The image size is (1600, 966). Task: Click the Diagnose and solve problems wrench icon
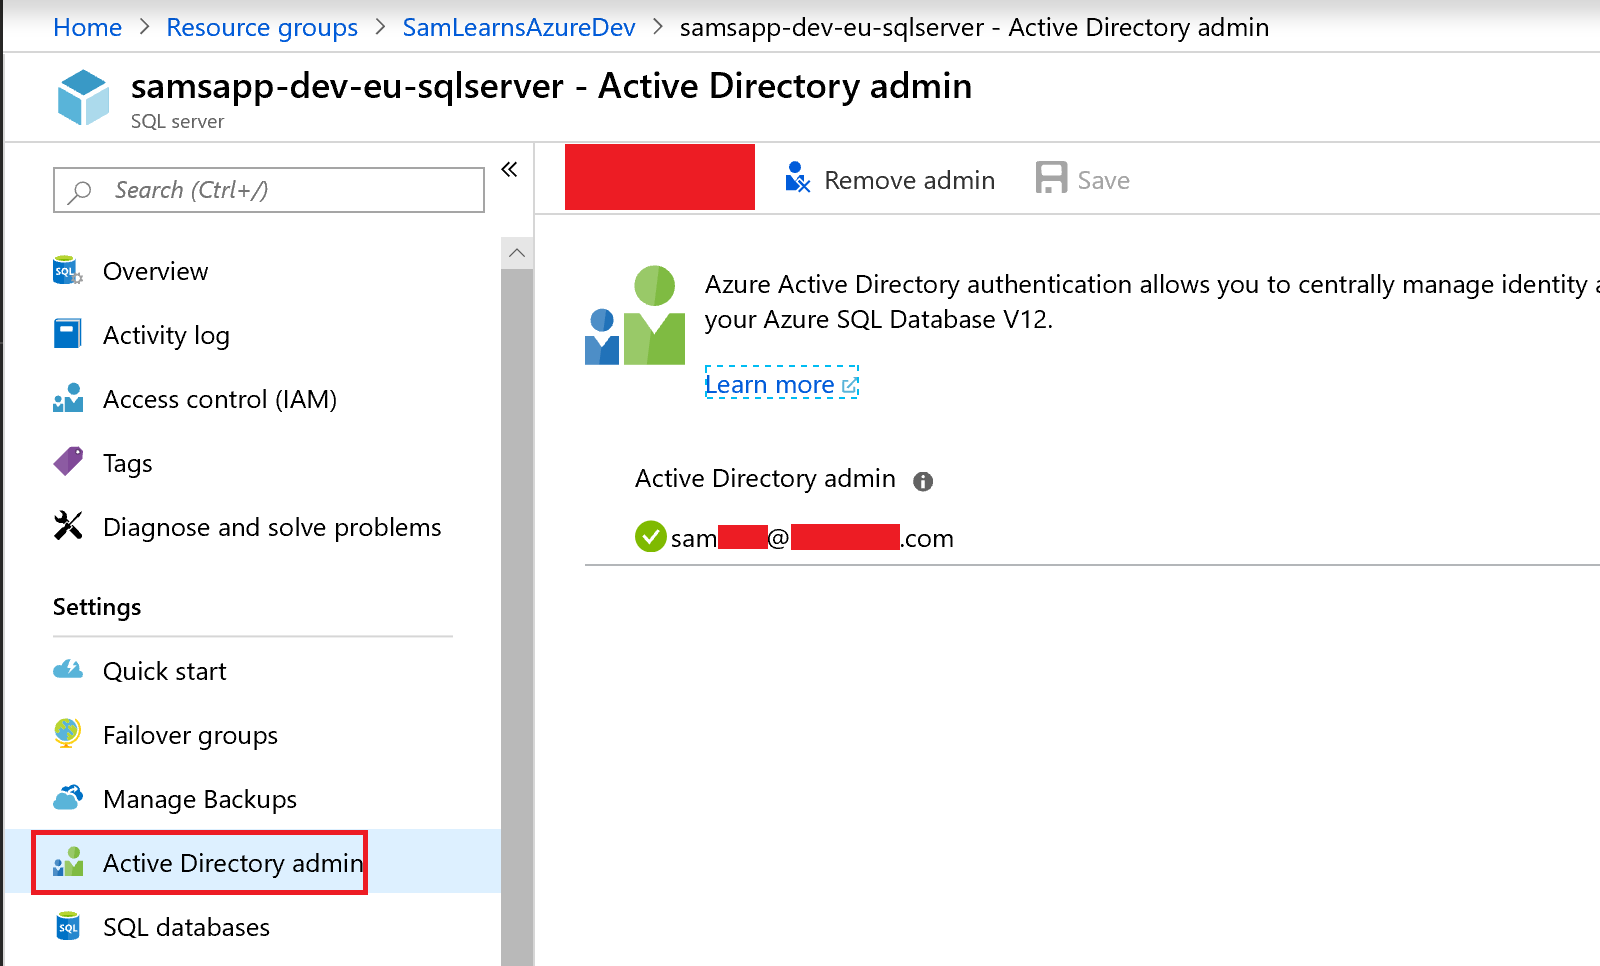pyautogui.click(x=67, y=526)
